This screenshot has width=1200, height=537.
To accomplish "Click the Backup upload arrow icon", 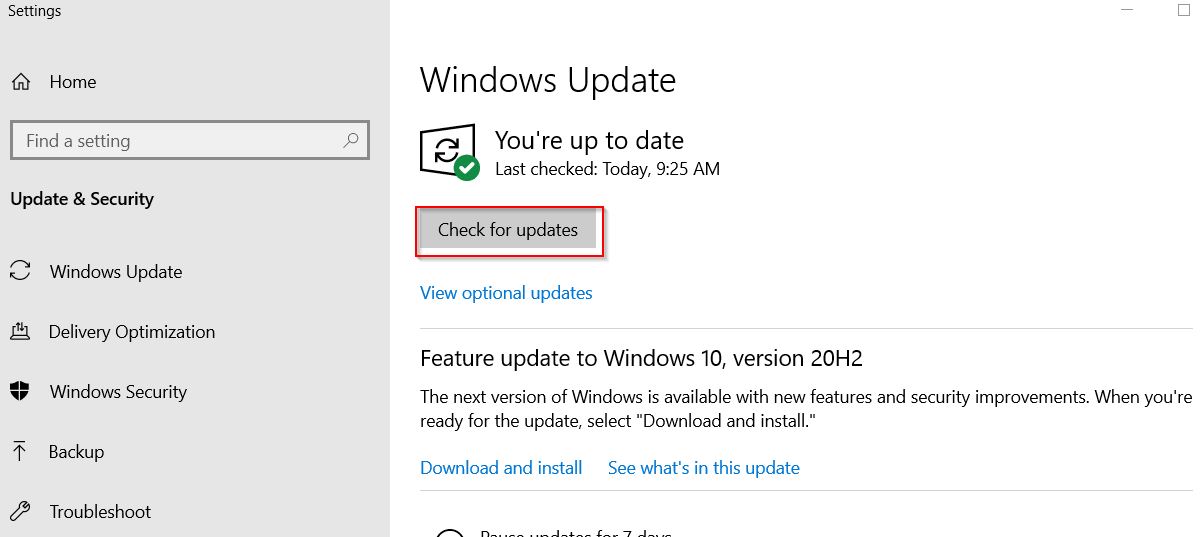I will (19, 451).
